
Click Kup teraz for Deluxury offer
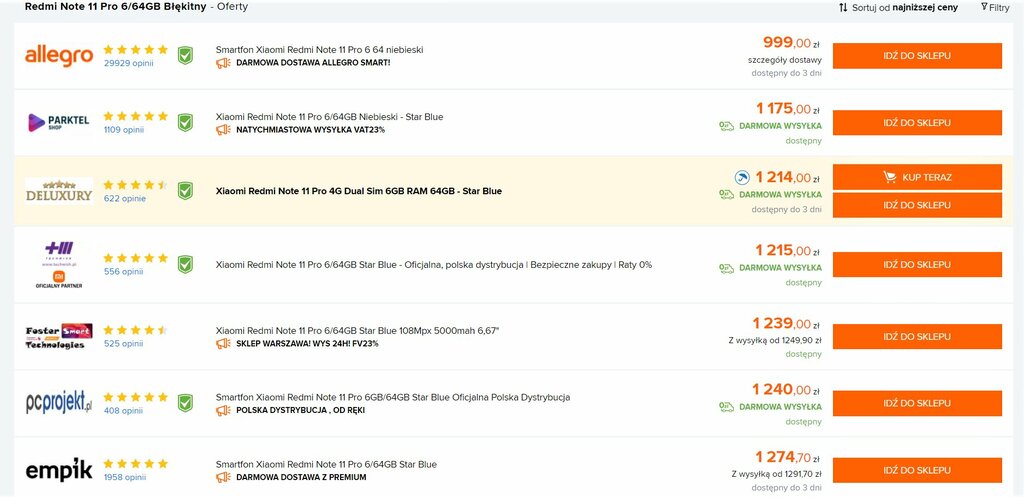tap(917, 177)
